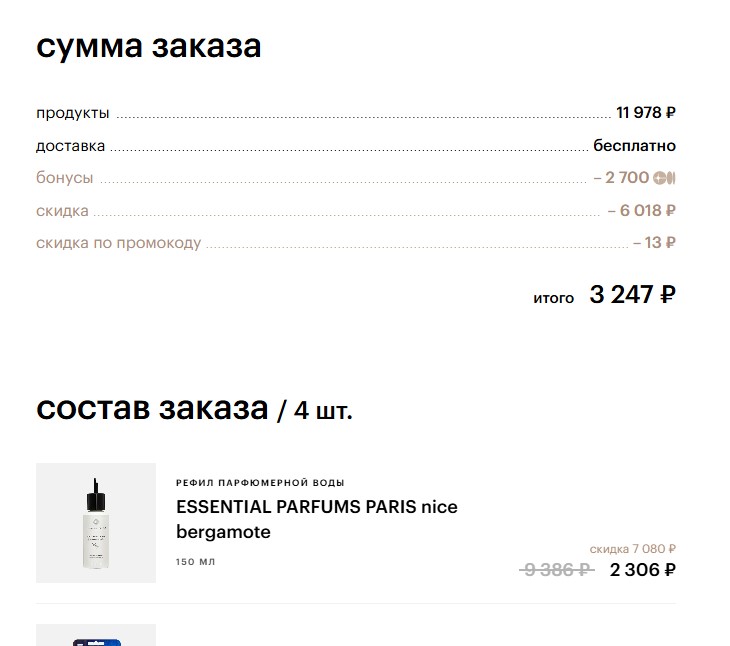The height and width of the screenshot is (646, 730).
Task: Click the discount amount – 6 018 ₽
Action: [641, 211]
